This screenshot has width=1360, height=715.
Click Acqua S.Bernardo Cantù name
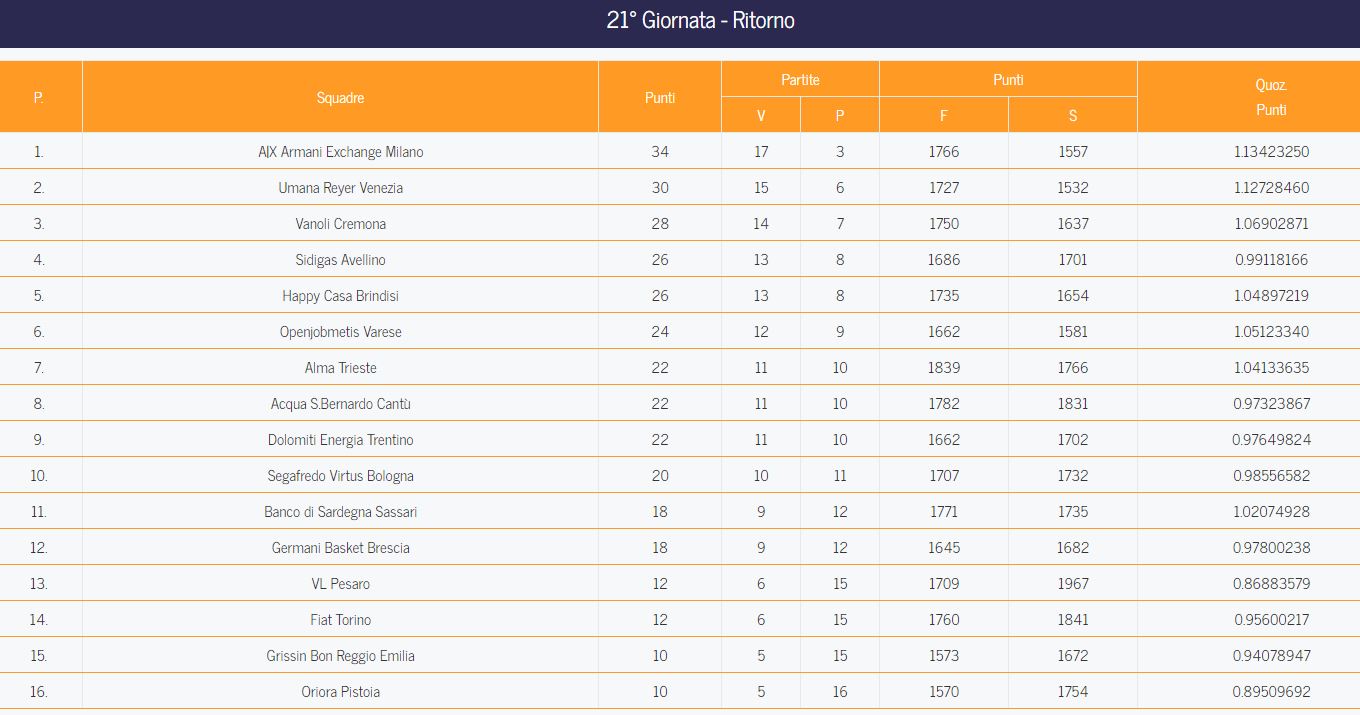[341, 404]
